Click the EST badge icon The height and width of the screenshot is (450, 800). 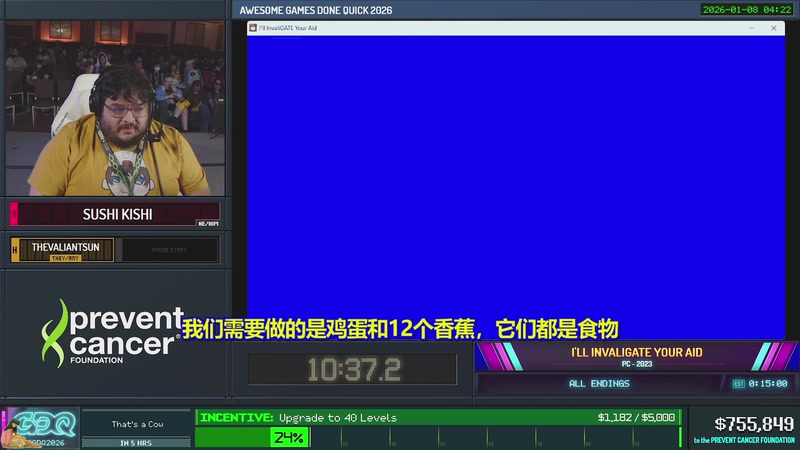pos(738,384)
